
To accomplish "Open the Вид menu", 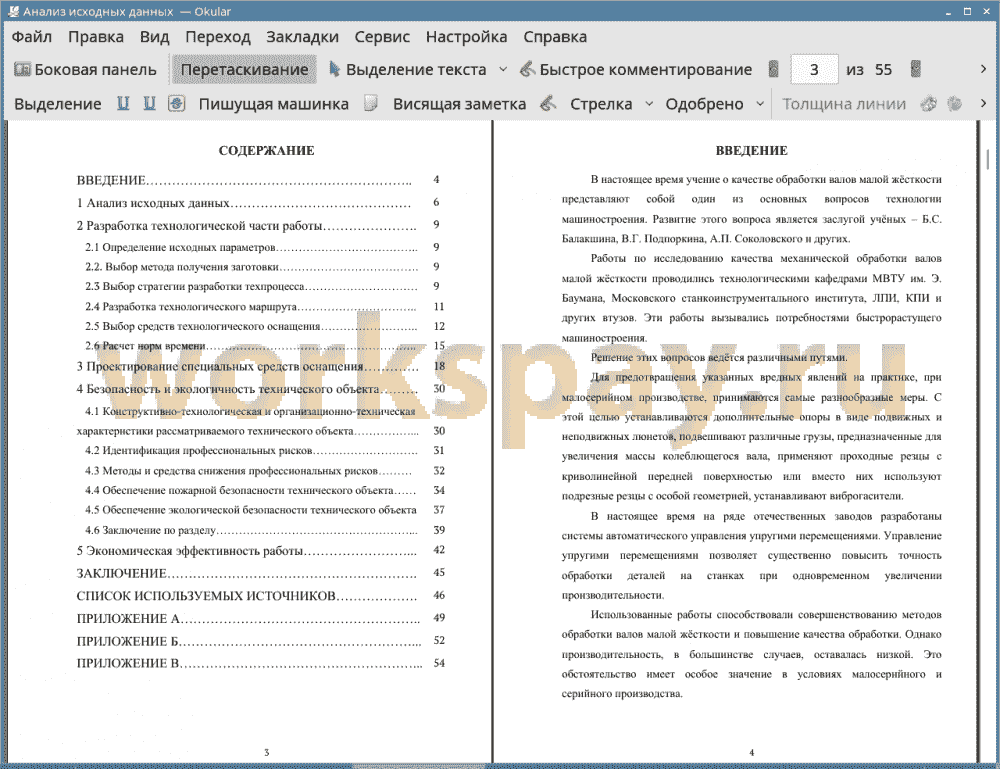I will [154, 37].
